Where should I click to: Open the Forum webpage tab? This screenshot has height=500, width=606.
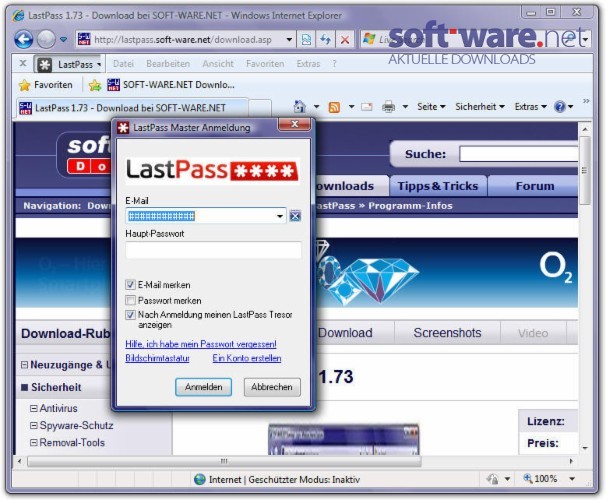click(x=535, y=186)
